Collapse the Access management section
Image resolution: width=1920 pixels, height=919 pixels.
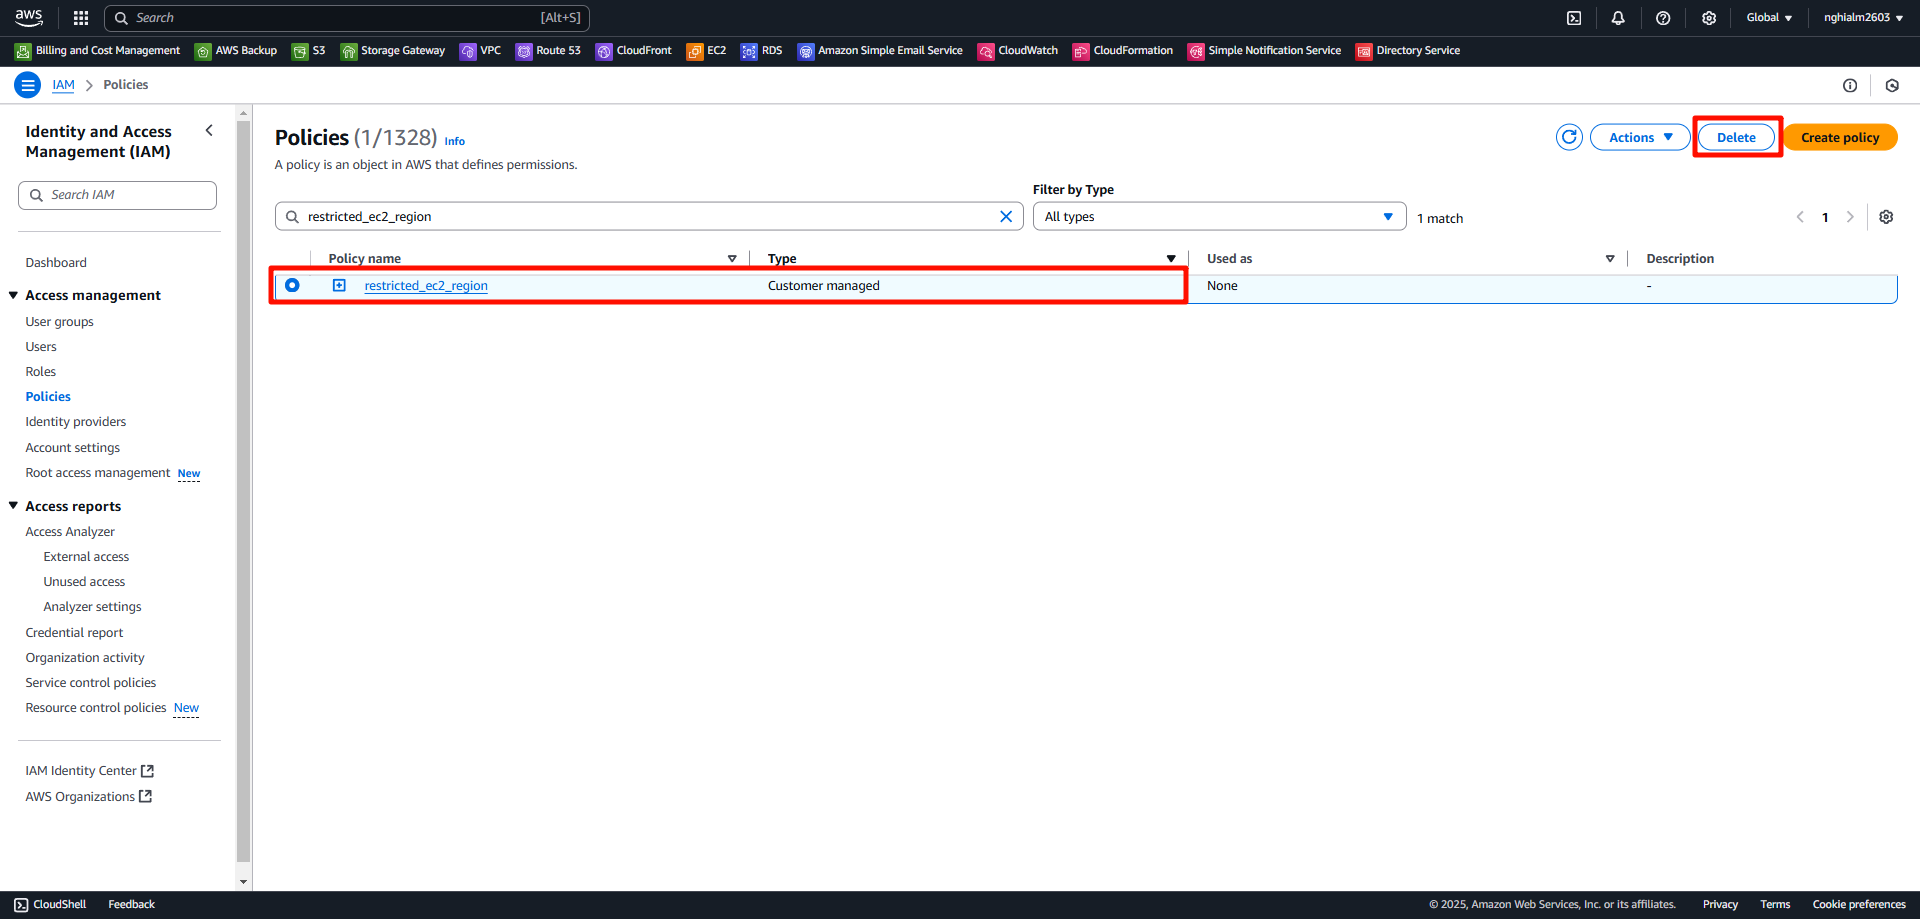(x=14, y=295)
